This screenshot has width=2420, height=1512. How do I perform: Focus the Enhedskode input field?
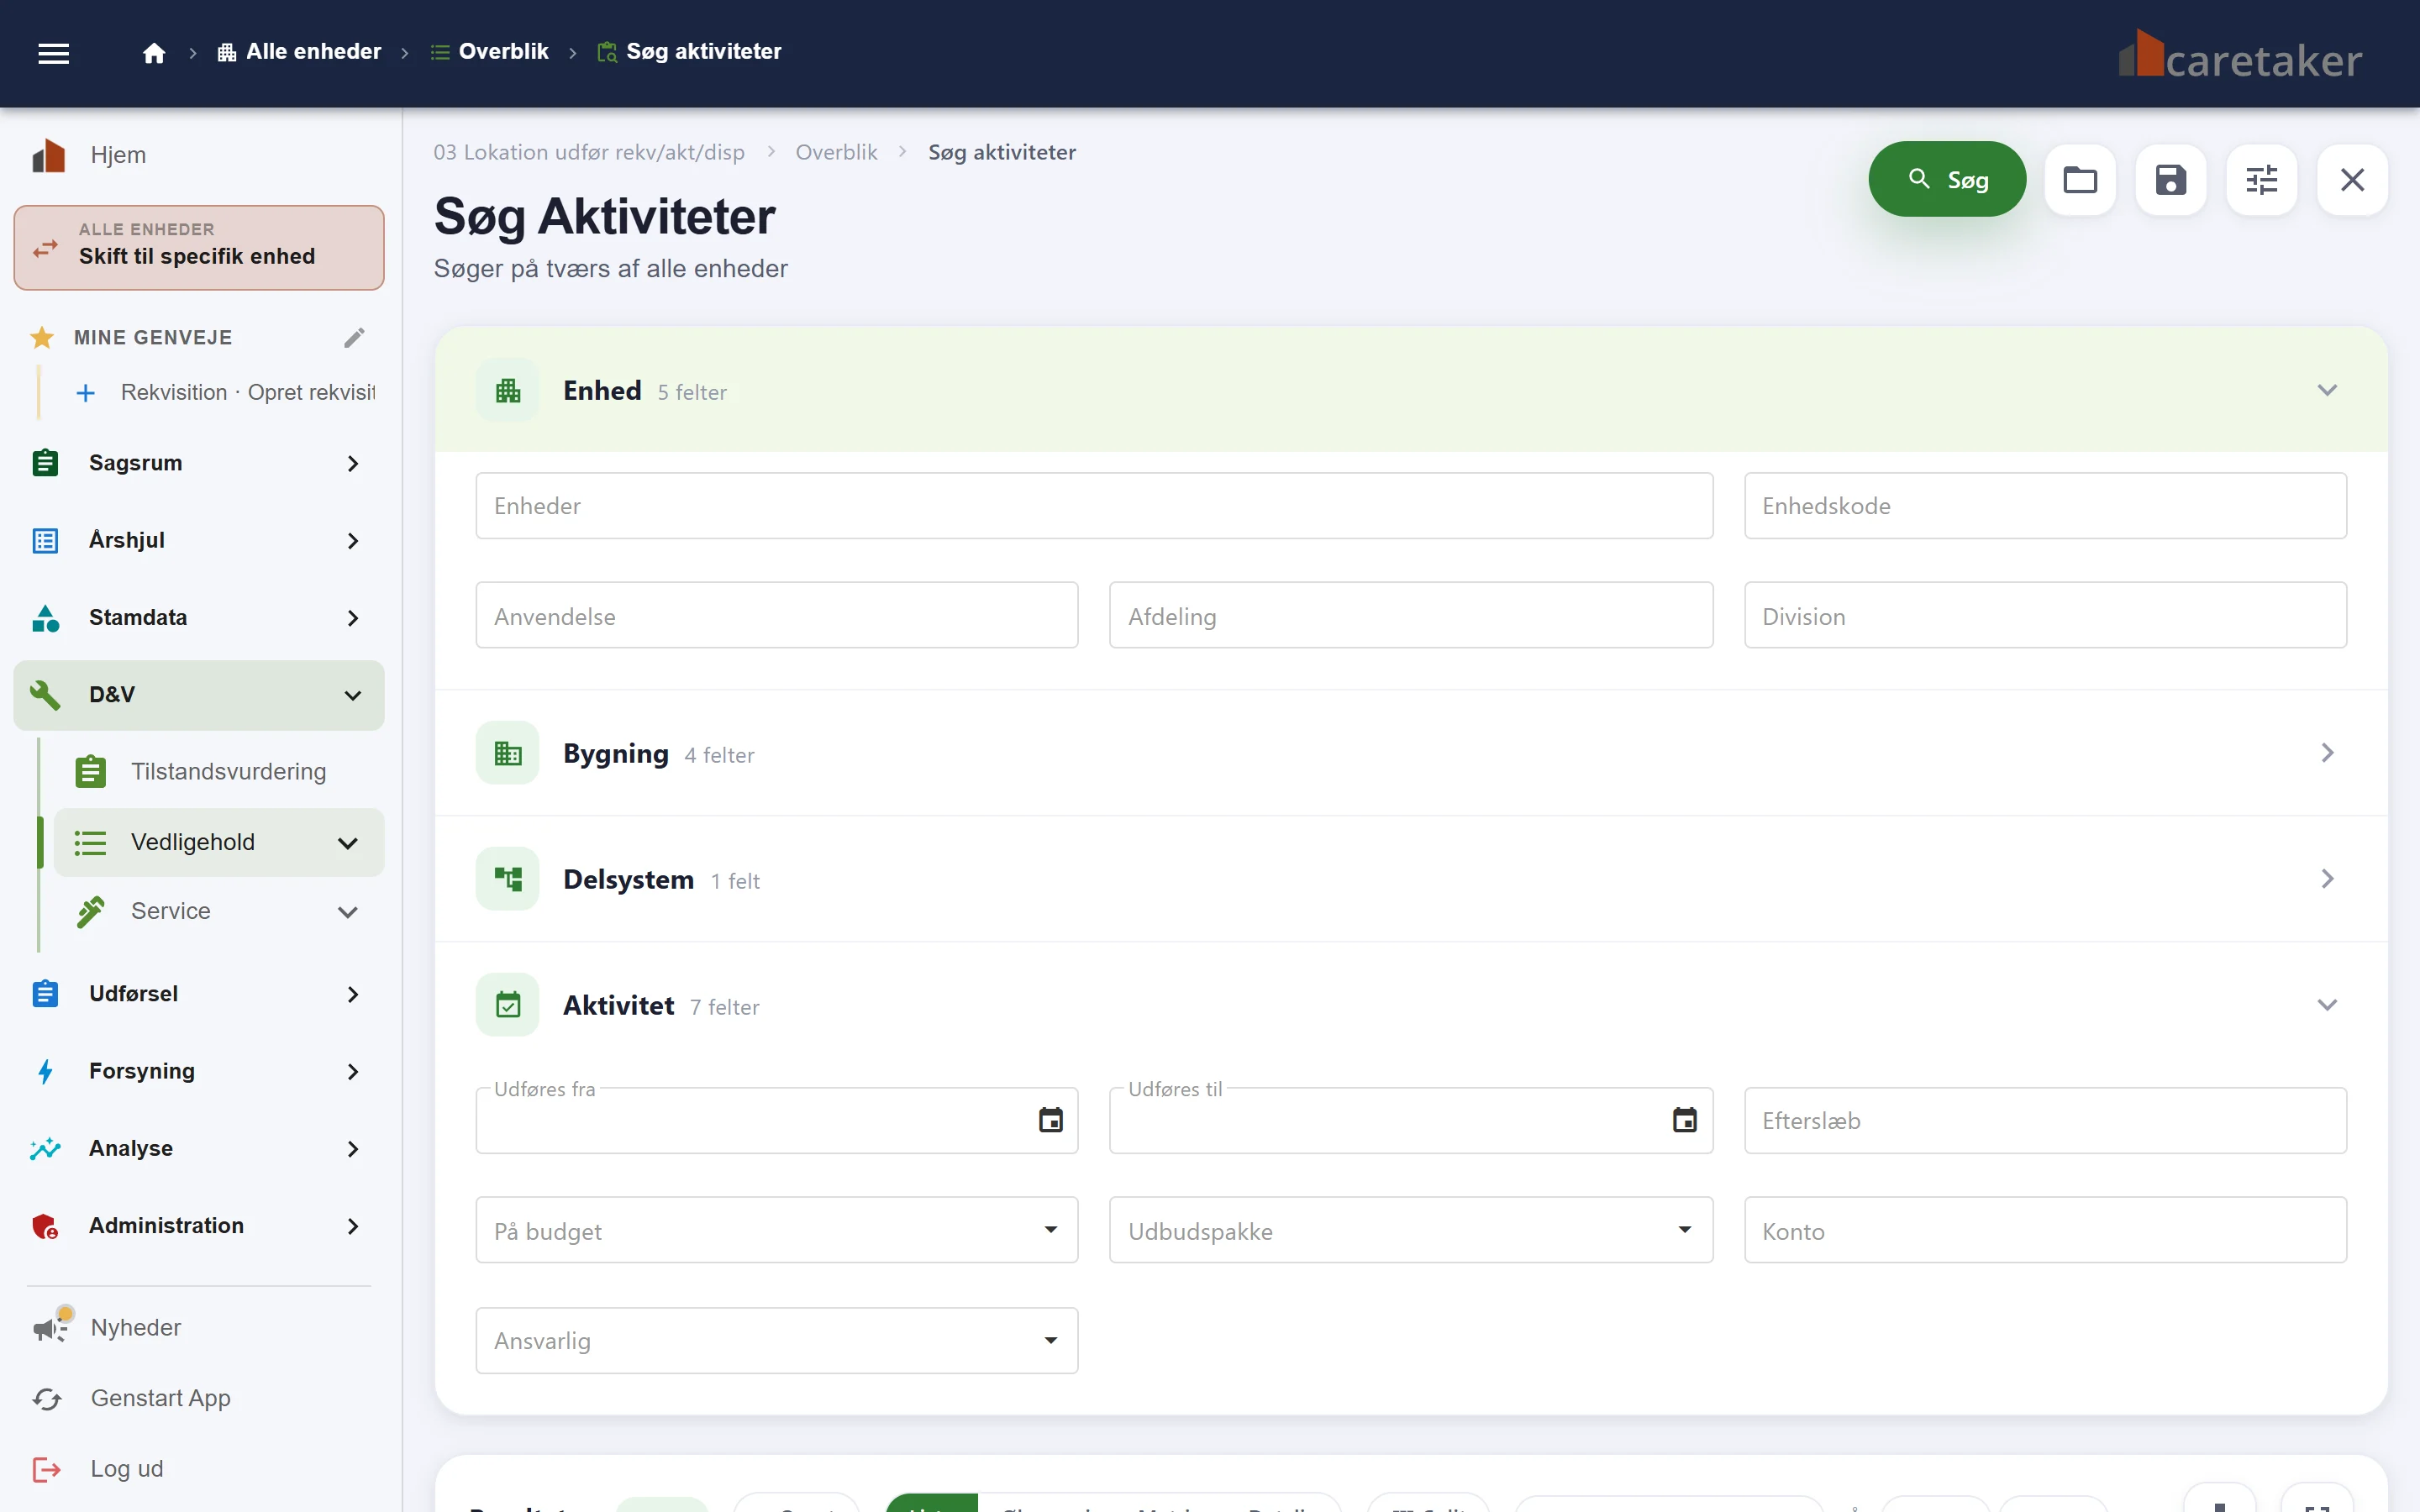pyautogui.click(x=2045, y=506)
